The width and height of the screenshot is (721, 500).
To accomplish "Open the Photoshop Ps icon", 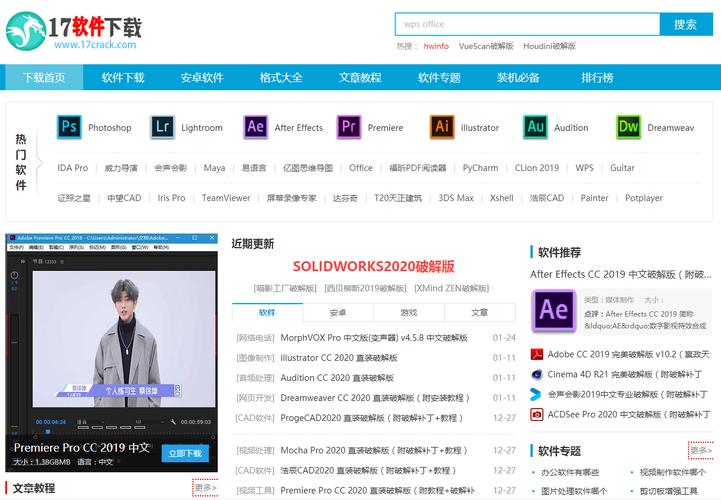I will [x=69, y=127].
